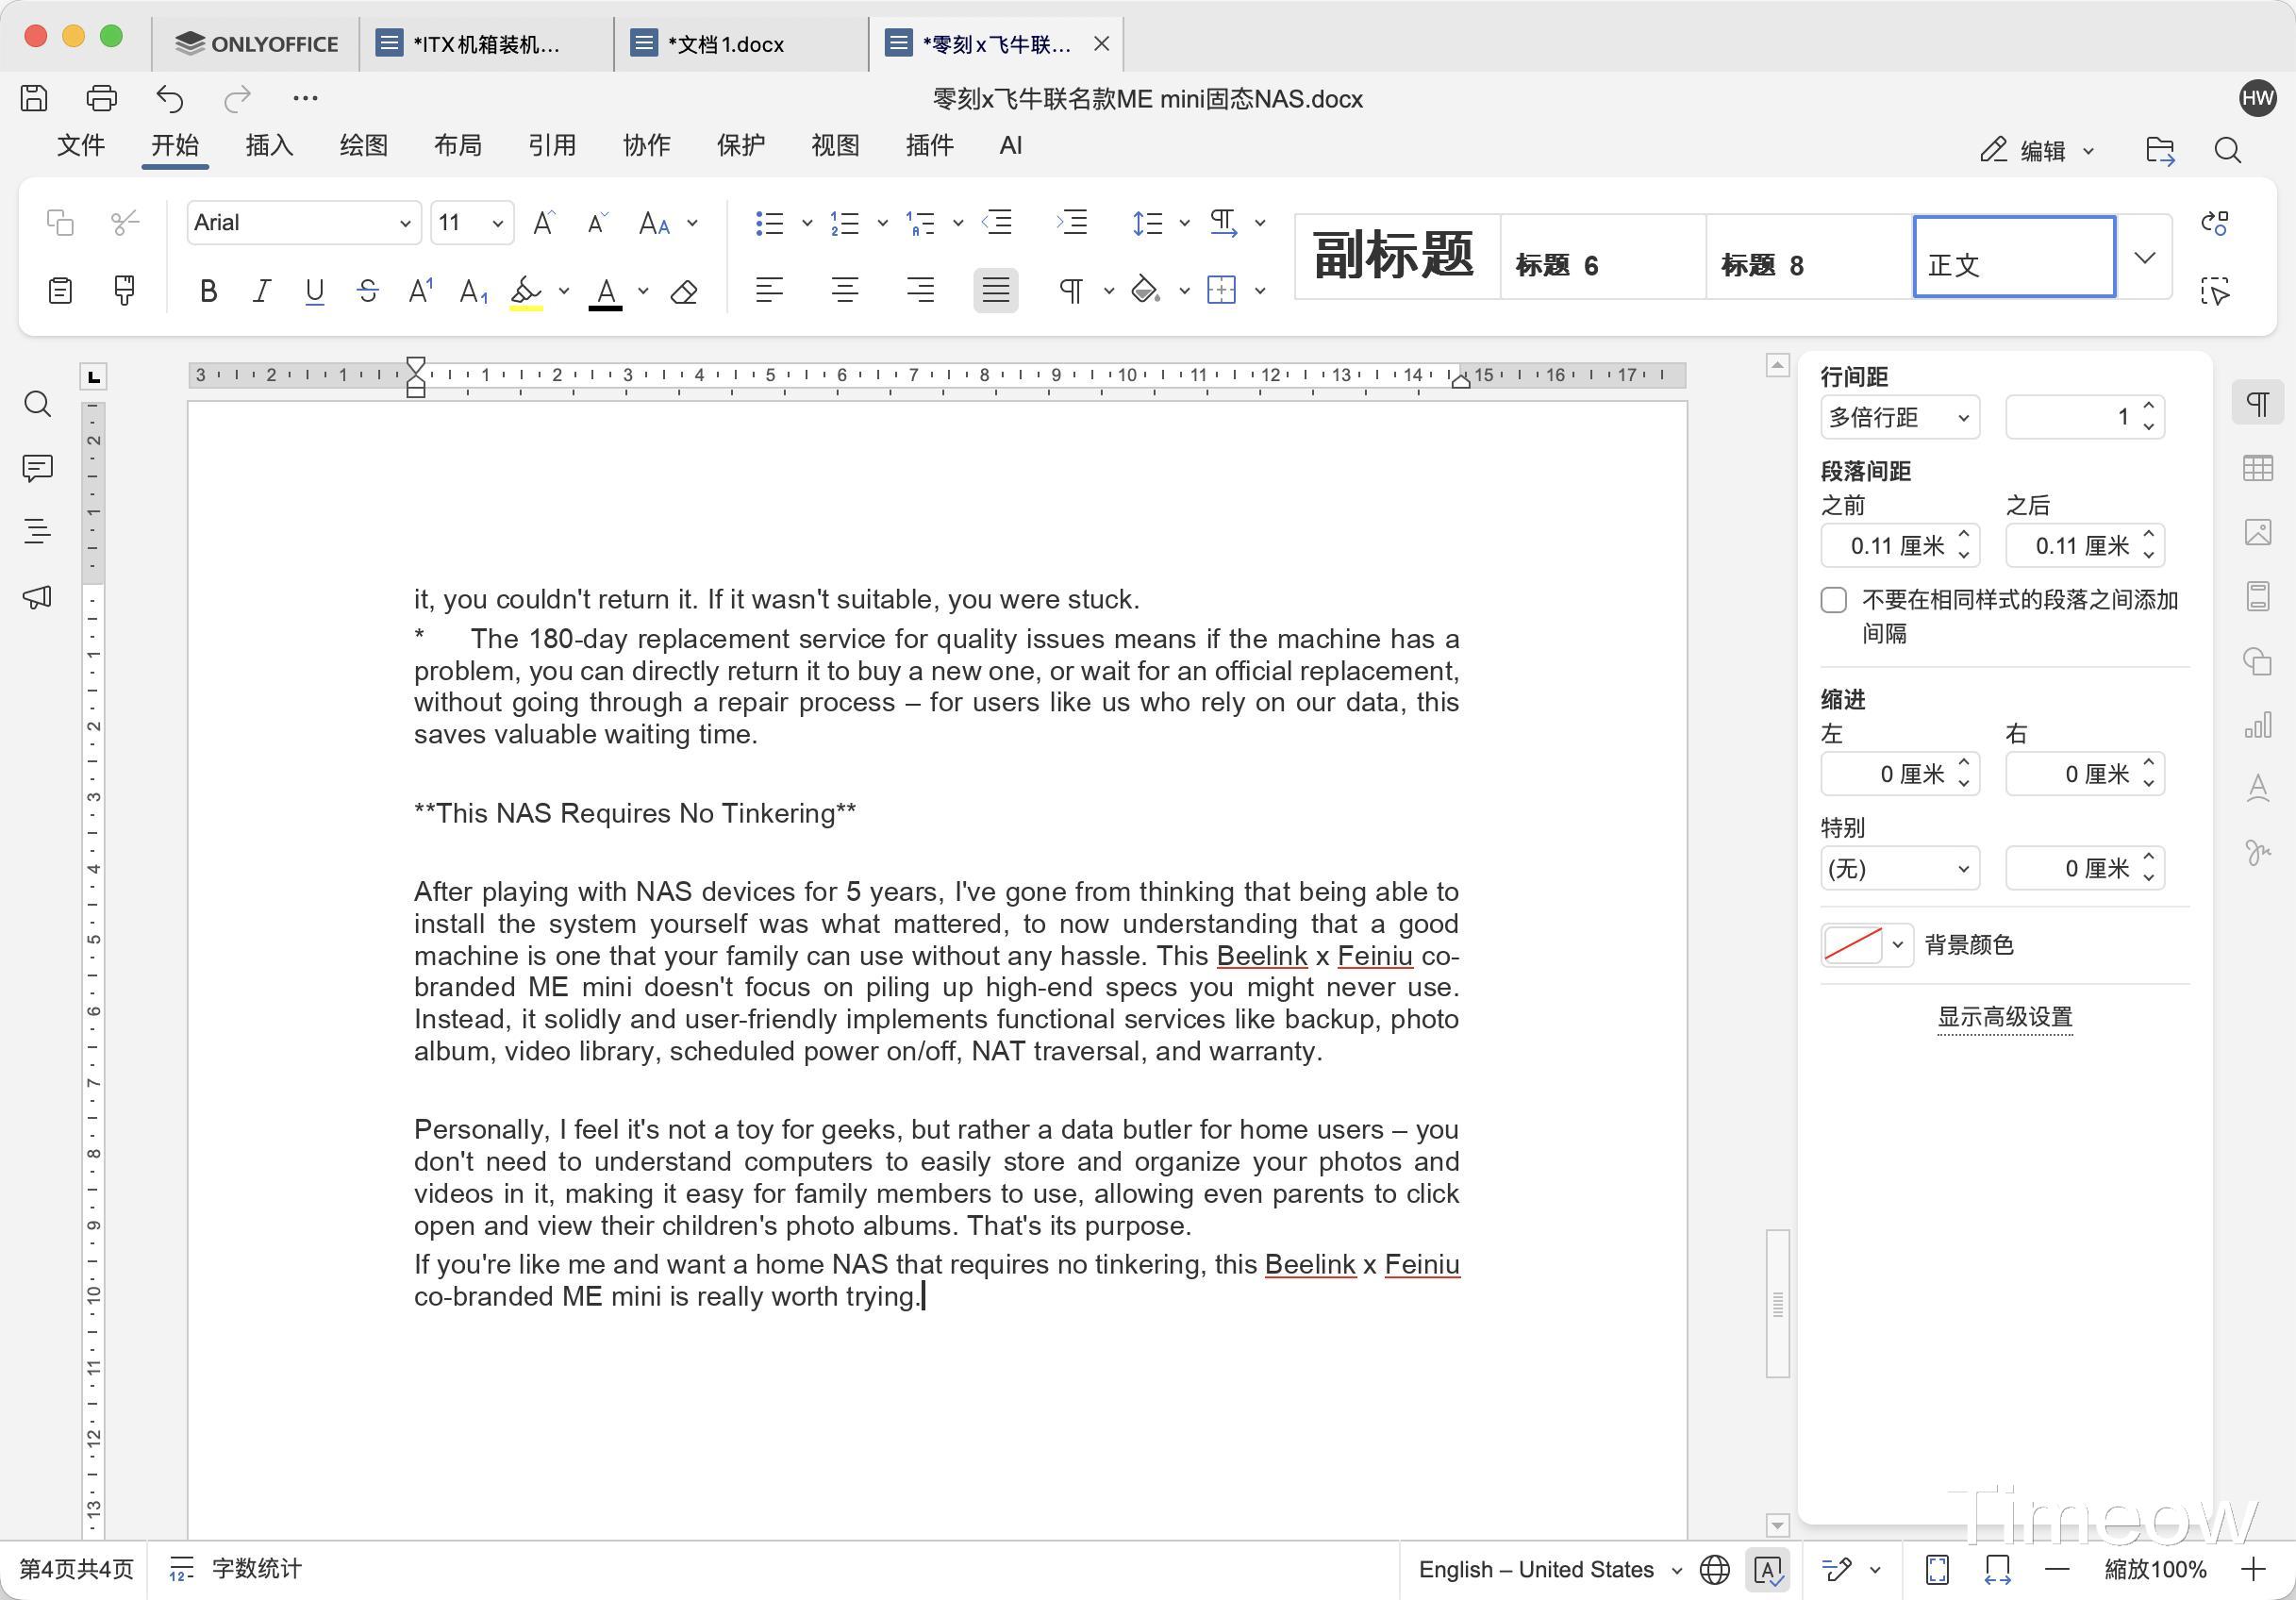This screenshot has width=2296, height=1600.
Task: Expand the paragraph styles gallery arrow
Action: pyautogui.click(x=2144, y=258)
